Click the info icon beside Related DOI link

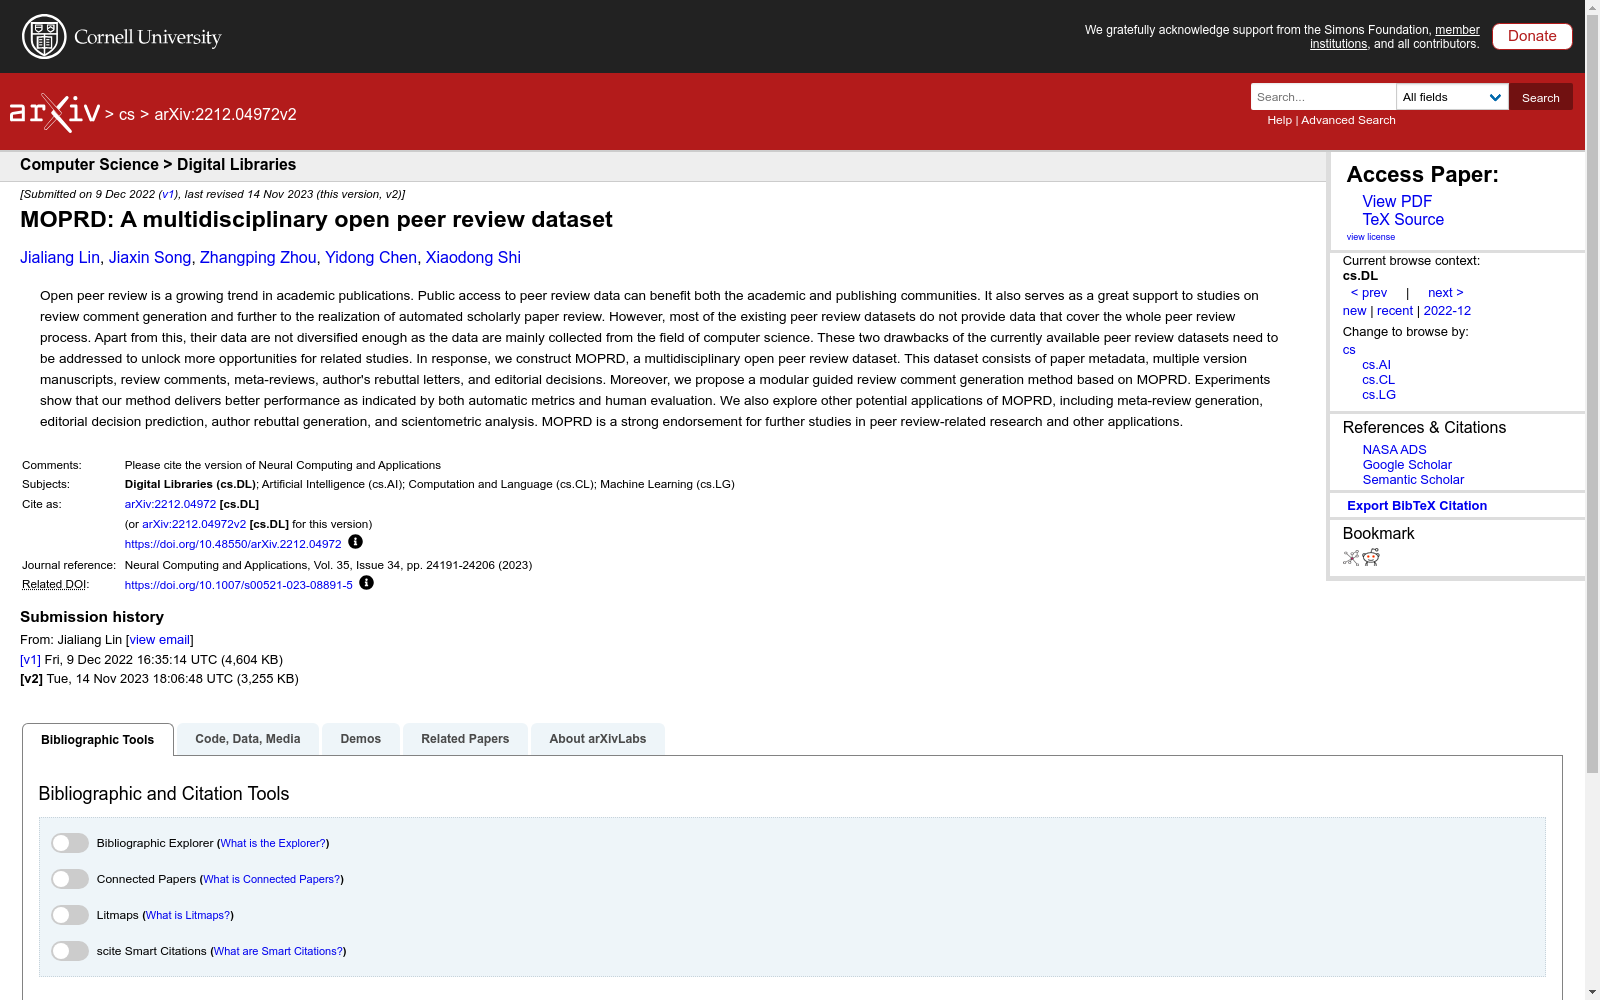366,583
